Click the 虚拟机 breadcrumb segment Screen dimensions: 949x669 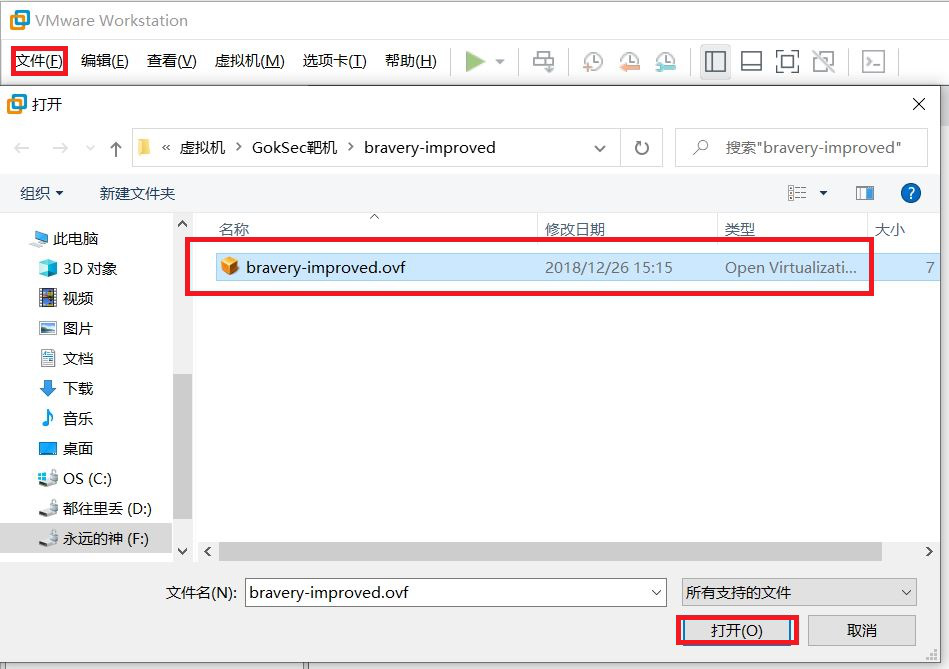pos(202,148)
